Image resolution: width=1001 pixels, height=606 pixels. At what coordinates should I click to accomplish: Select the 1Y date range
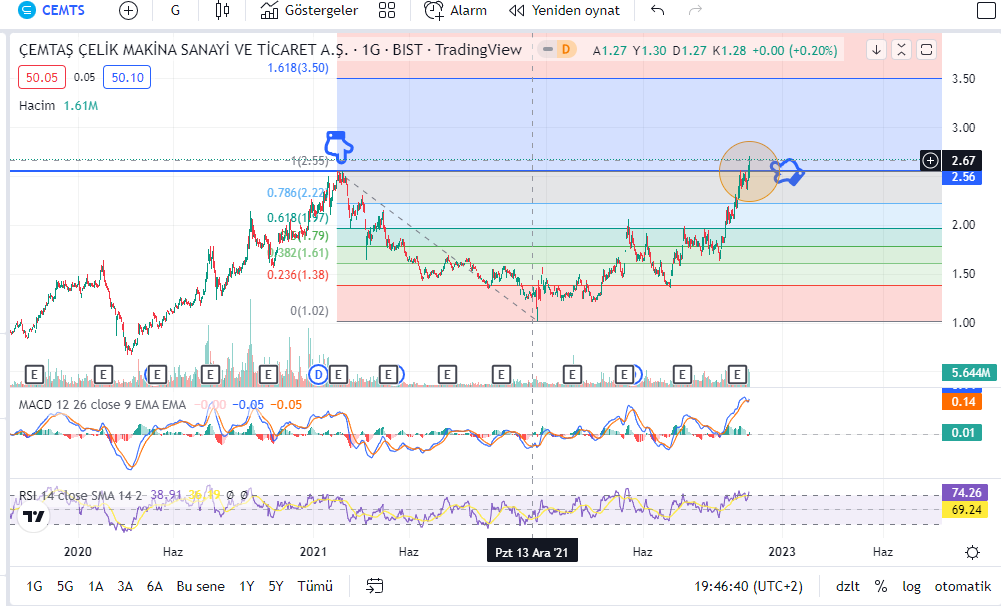click(x=246, y=586)
